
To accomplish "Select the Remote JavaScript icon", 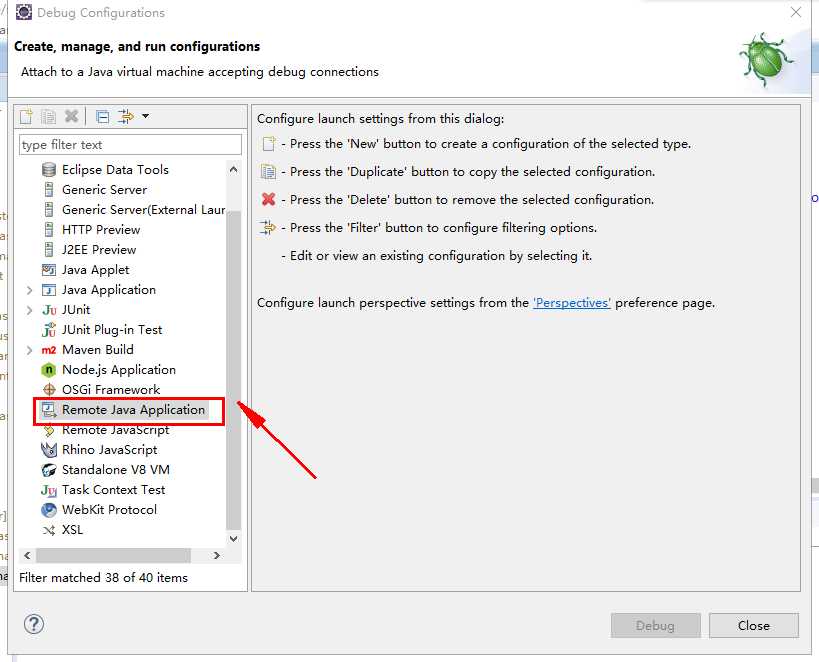I will coord(49,430).
